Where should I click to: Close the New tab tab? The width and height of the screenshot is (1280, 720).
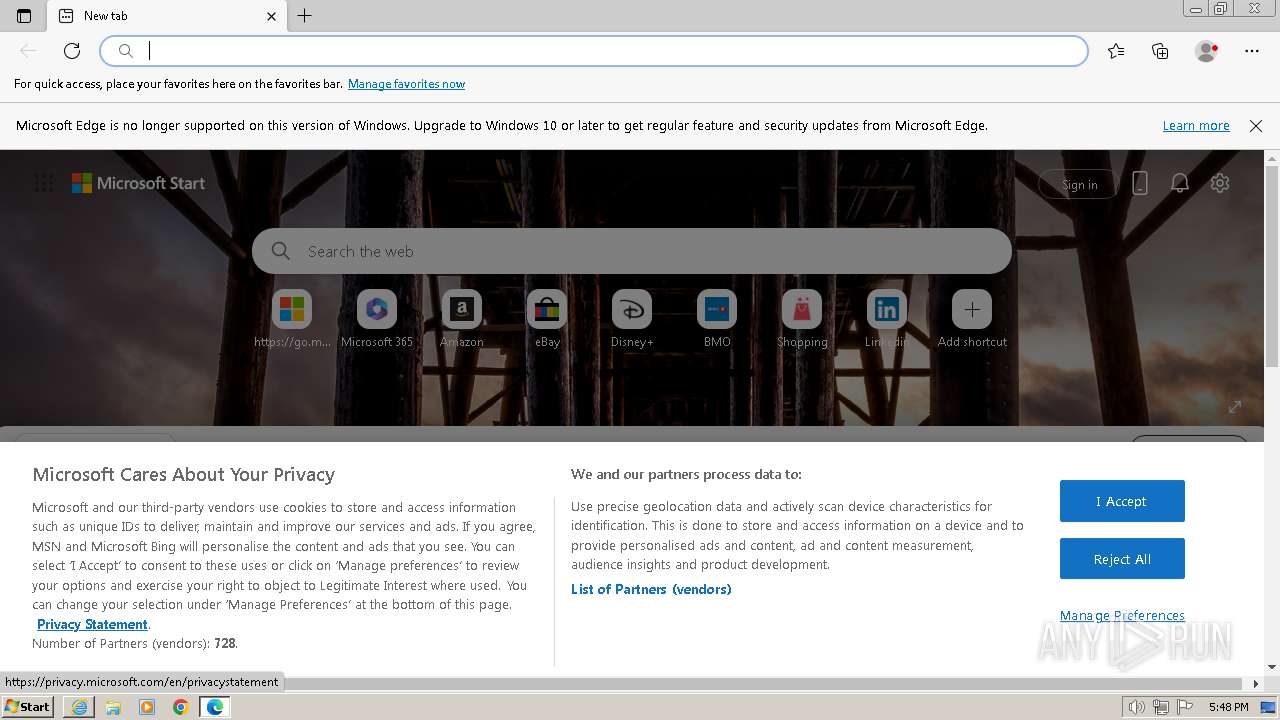coord(271,16)
